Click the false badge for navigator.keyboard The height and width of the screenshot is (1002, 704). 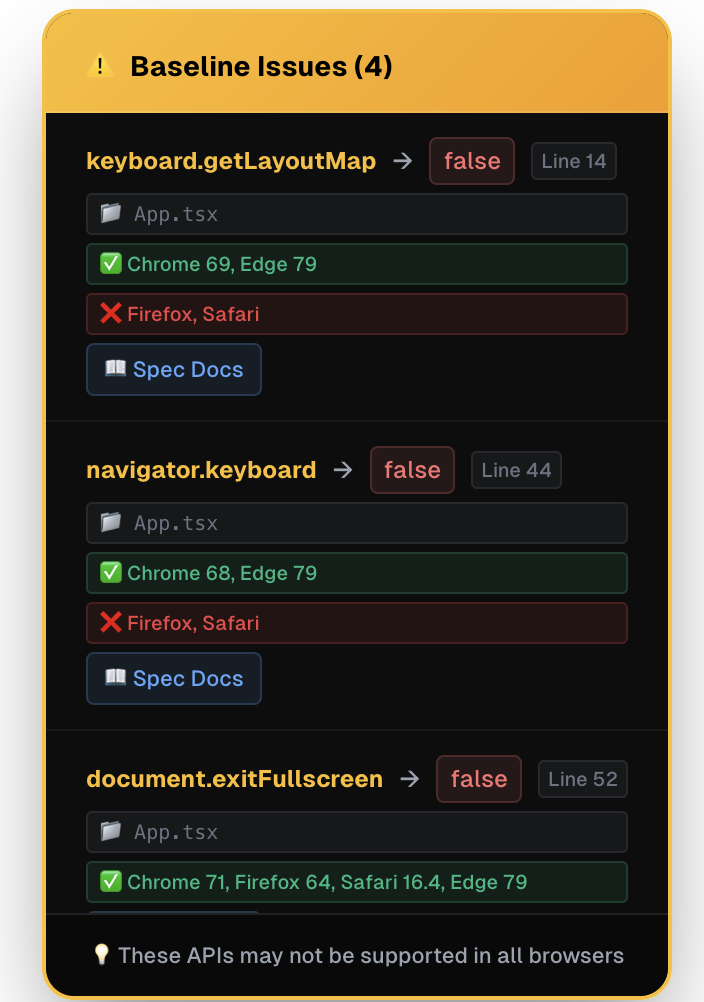(412, 470)
